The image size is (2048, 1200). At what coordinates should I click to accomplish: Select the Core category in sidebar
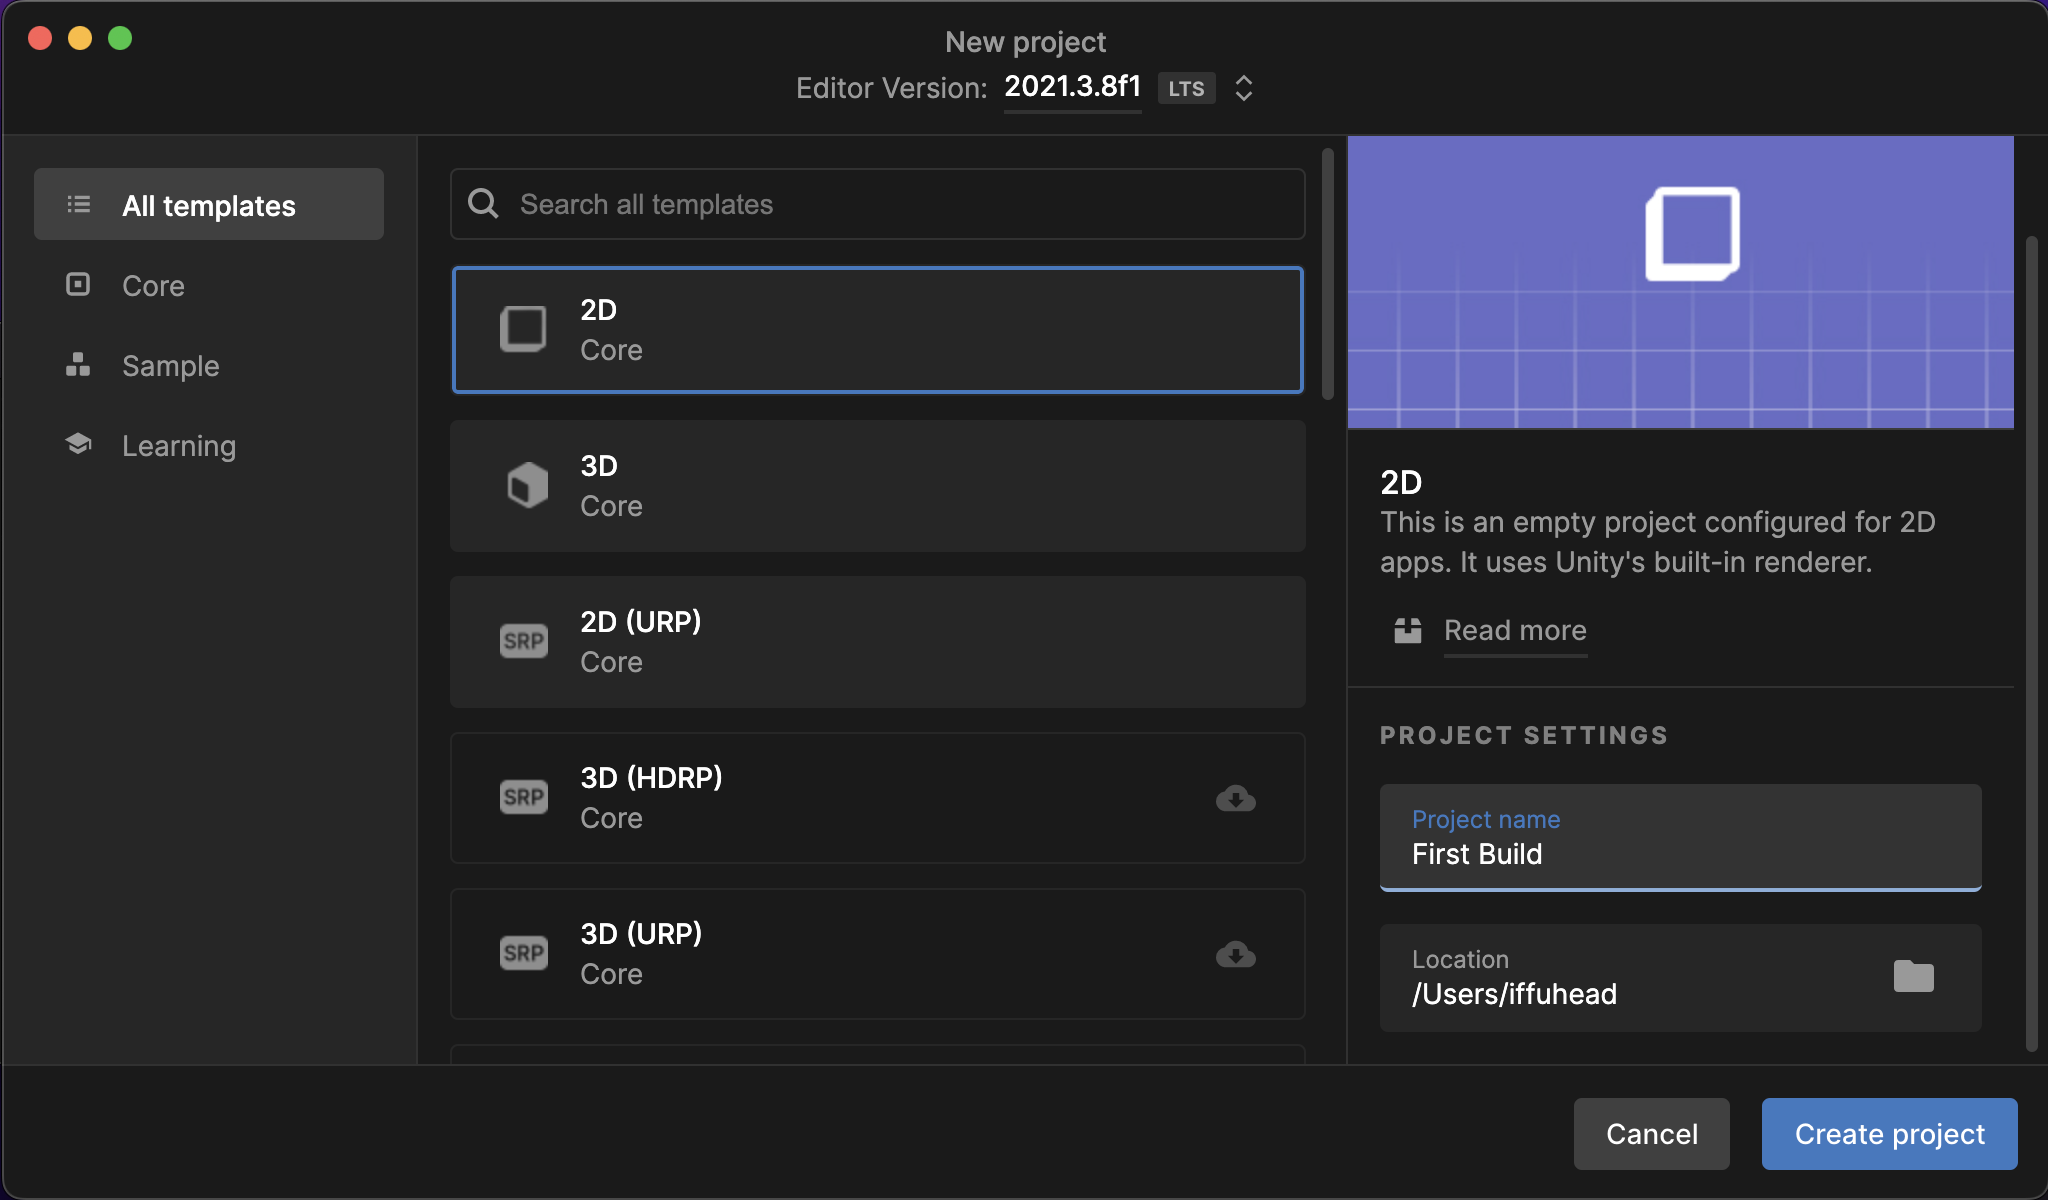153,286
